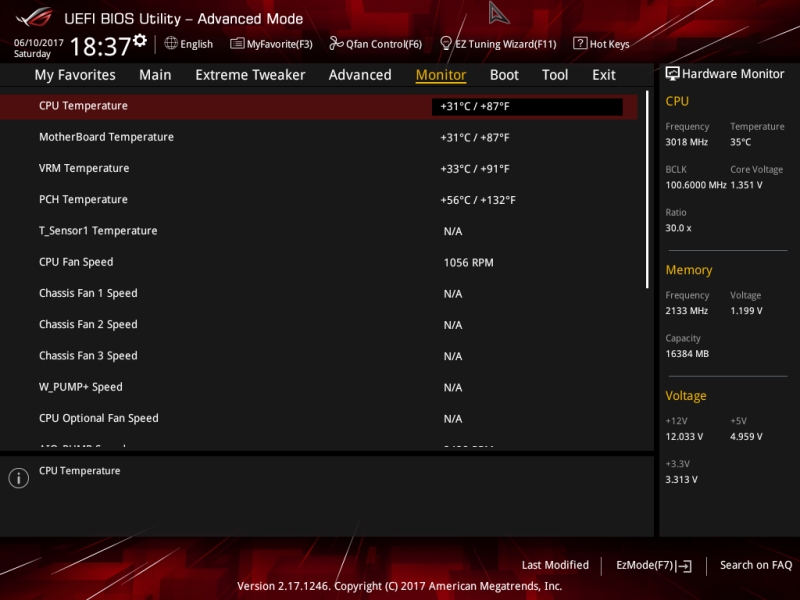
Task: Click the 12.033 V reading
Action: pos(684,437)
